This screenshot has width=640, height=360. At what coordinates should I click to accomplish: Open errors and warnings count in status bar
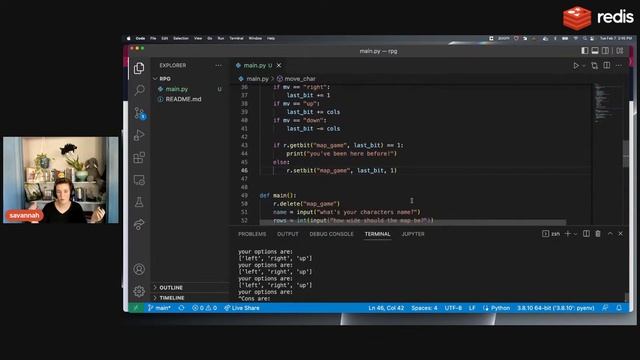pyautogui.click(x=204, y=308)
